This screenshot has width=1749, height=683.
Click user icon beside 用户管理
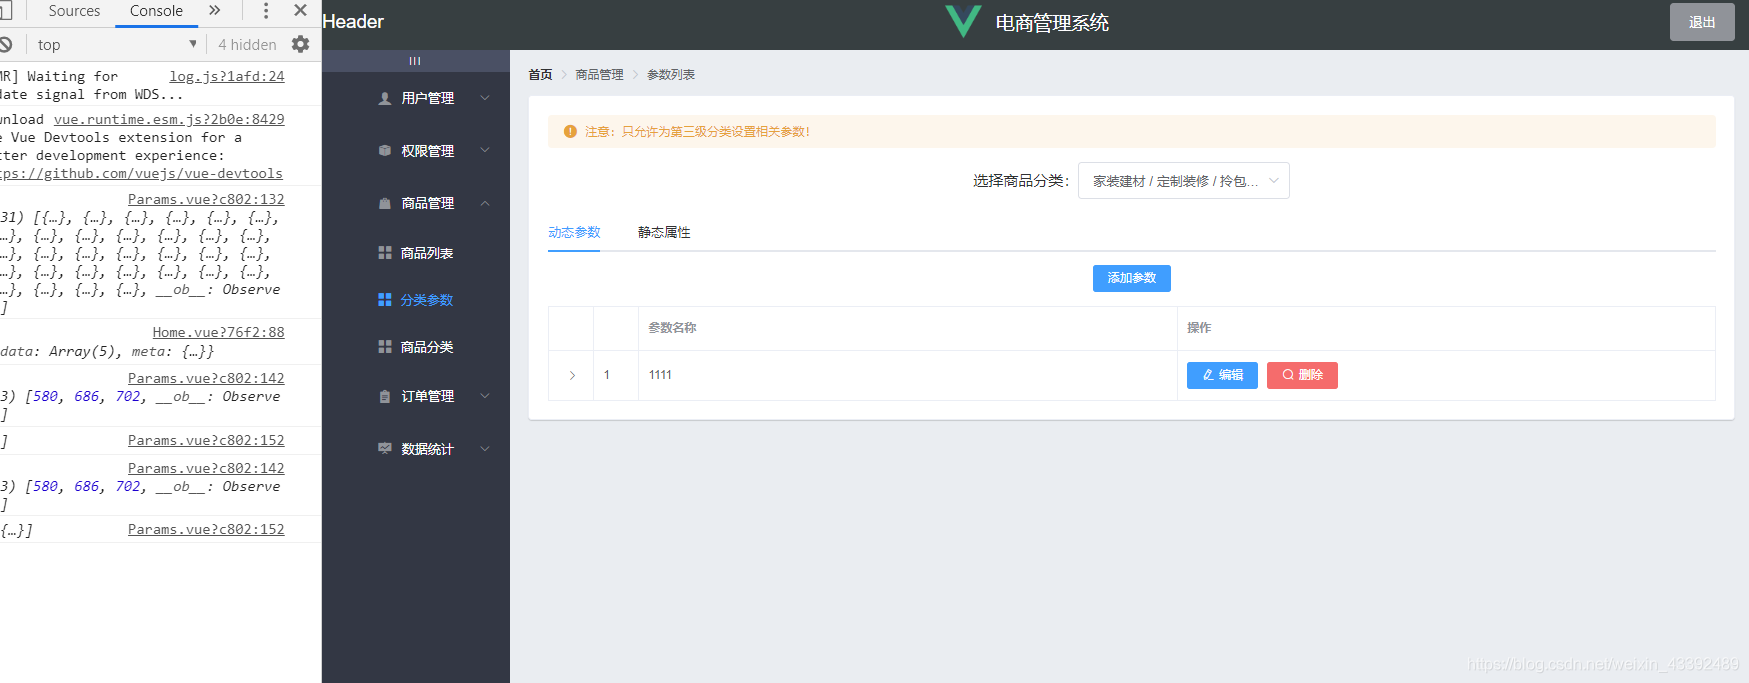pyautogui.click(x=385, y=98)
